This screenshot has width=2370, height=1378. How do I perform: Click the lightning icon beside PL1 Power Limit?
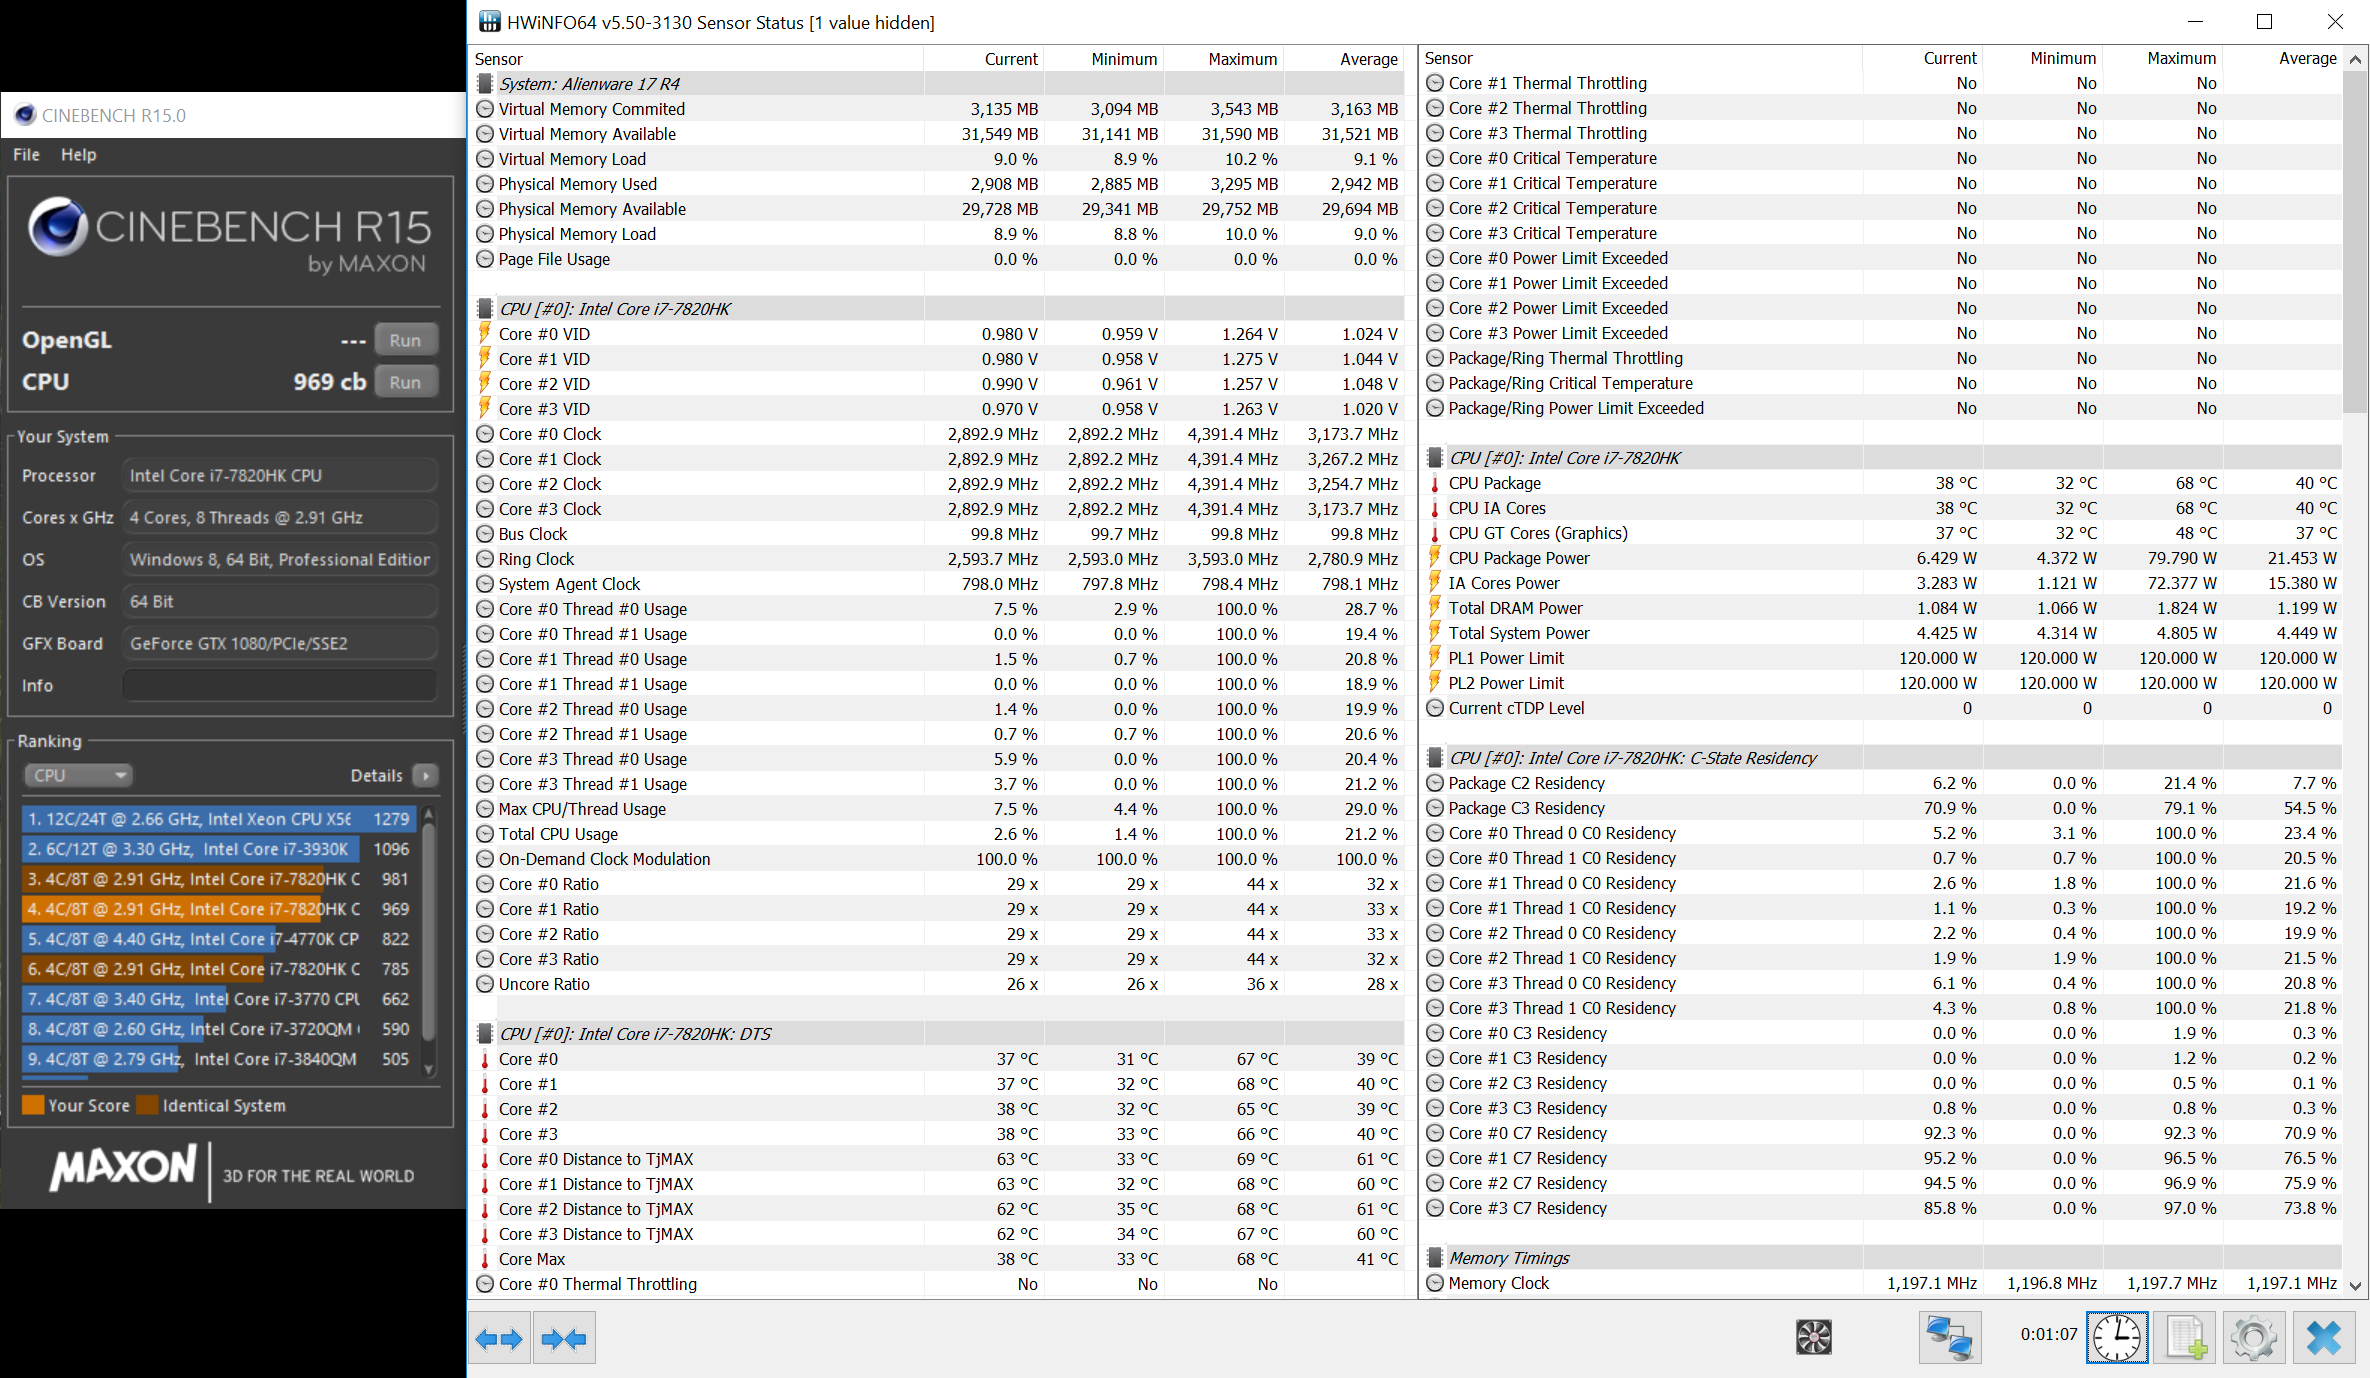pyautogui.click(x=1435, y=658)
